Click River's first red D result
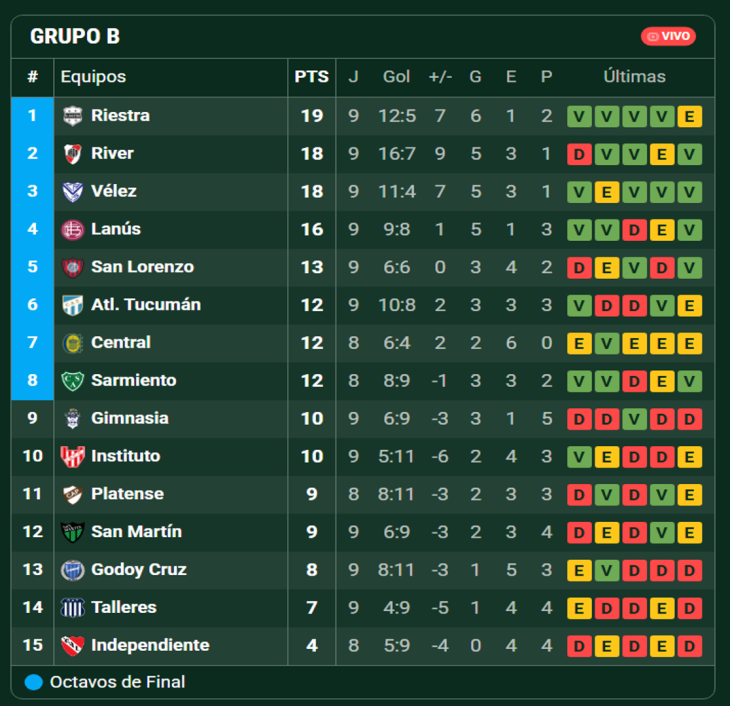The width and height of the screenshot is (730, 706). tap(579, 154)
